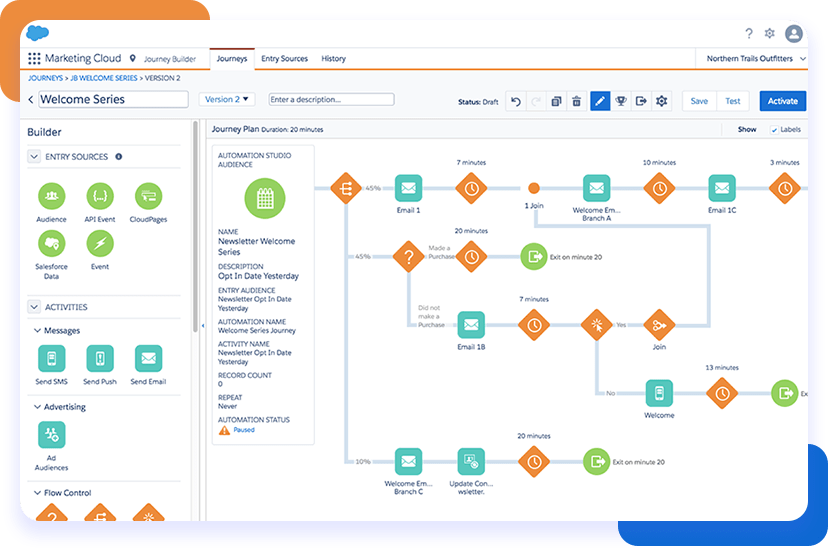Click the Test button
The height and width of the screenshot is (552, 828).
point(733,101)
